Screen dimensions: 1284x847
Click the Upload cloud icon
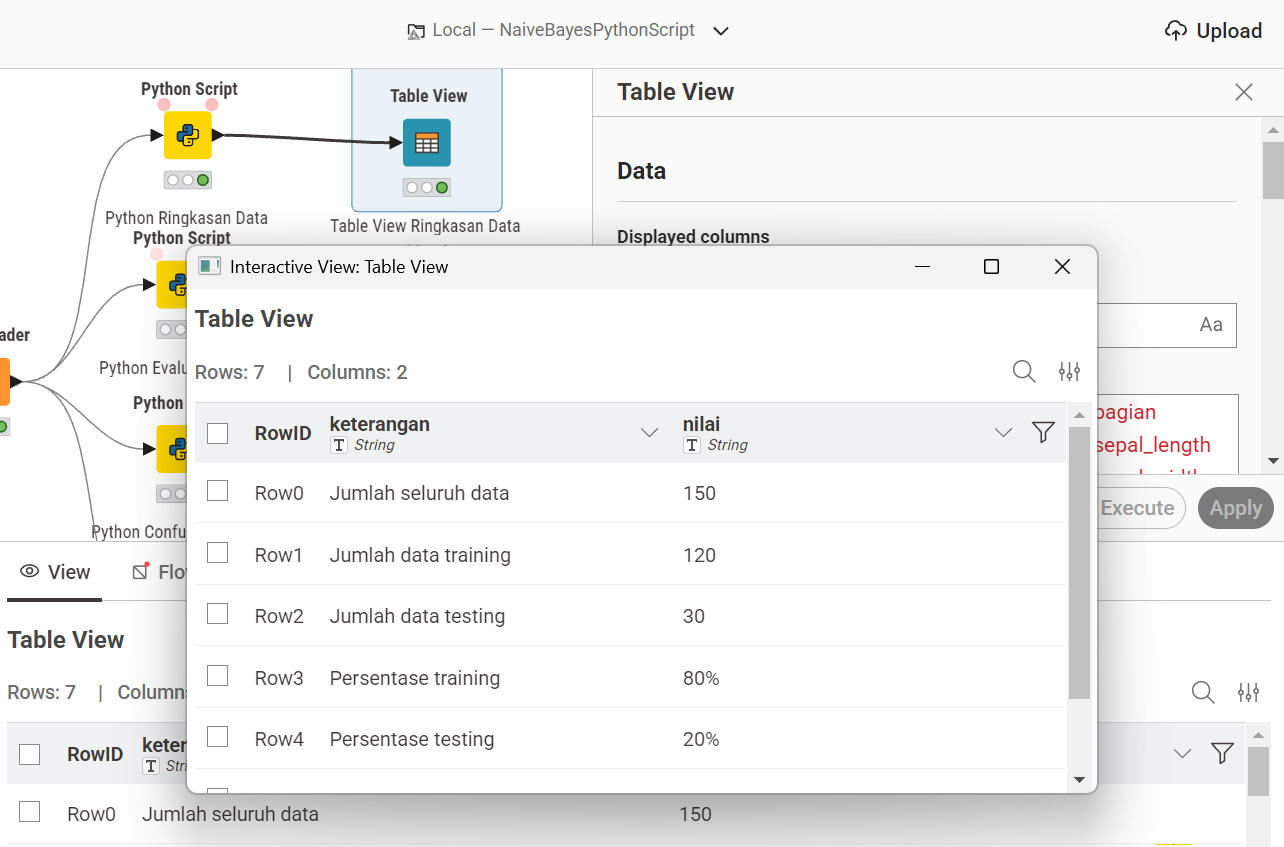[x=1176, y=31]
